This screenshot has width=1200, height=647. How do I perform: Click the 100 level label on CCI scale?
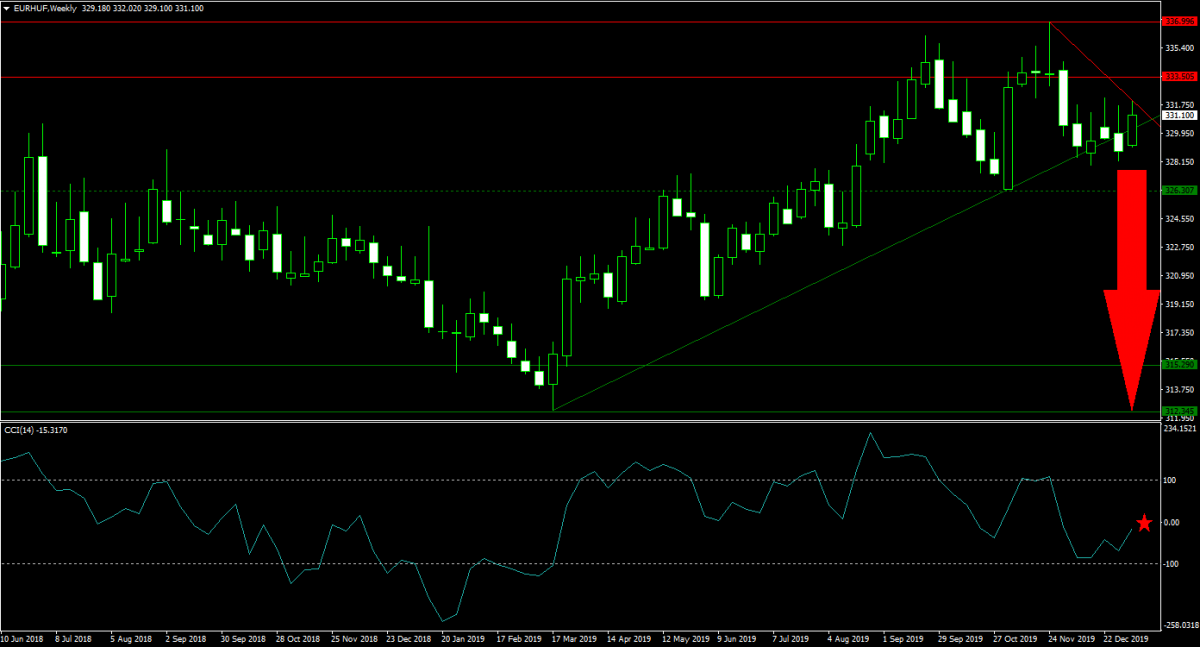click(1170, 480)
